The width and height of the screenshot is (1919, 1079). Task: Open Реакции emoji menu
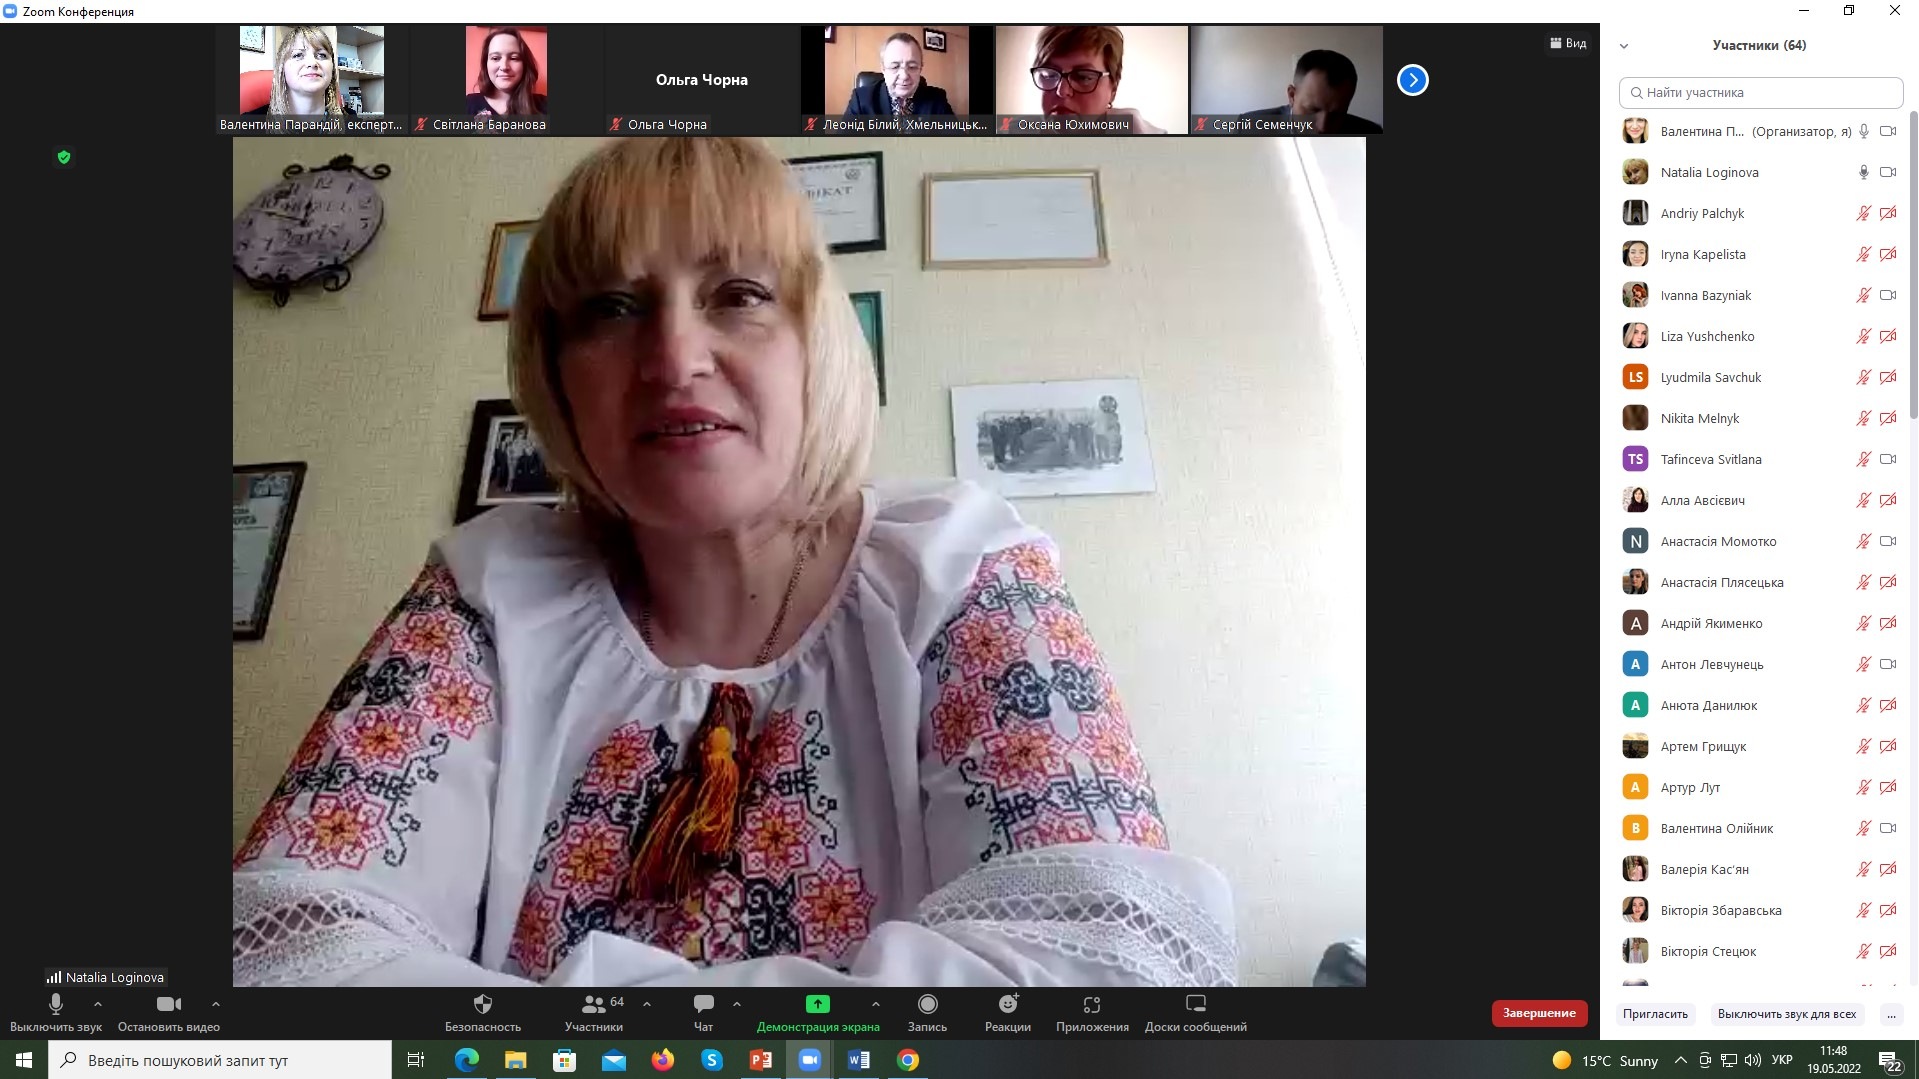1008,1012
